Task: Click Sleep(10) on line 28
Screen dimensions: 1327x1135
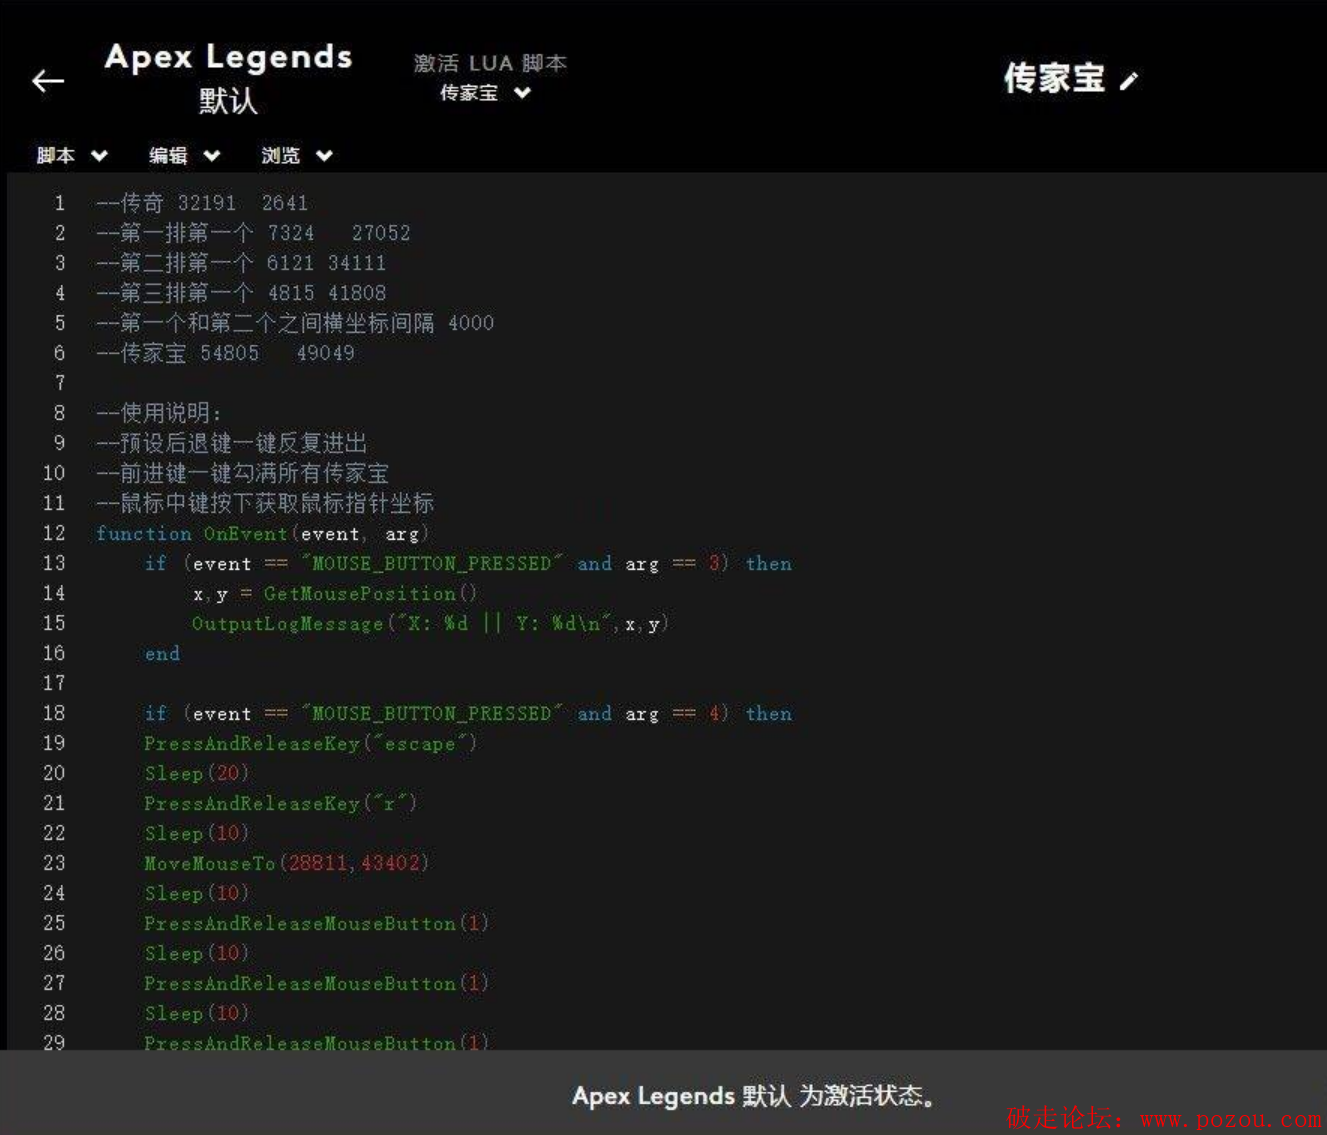Action: pyautogui.click(x=196, y=1014)
